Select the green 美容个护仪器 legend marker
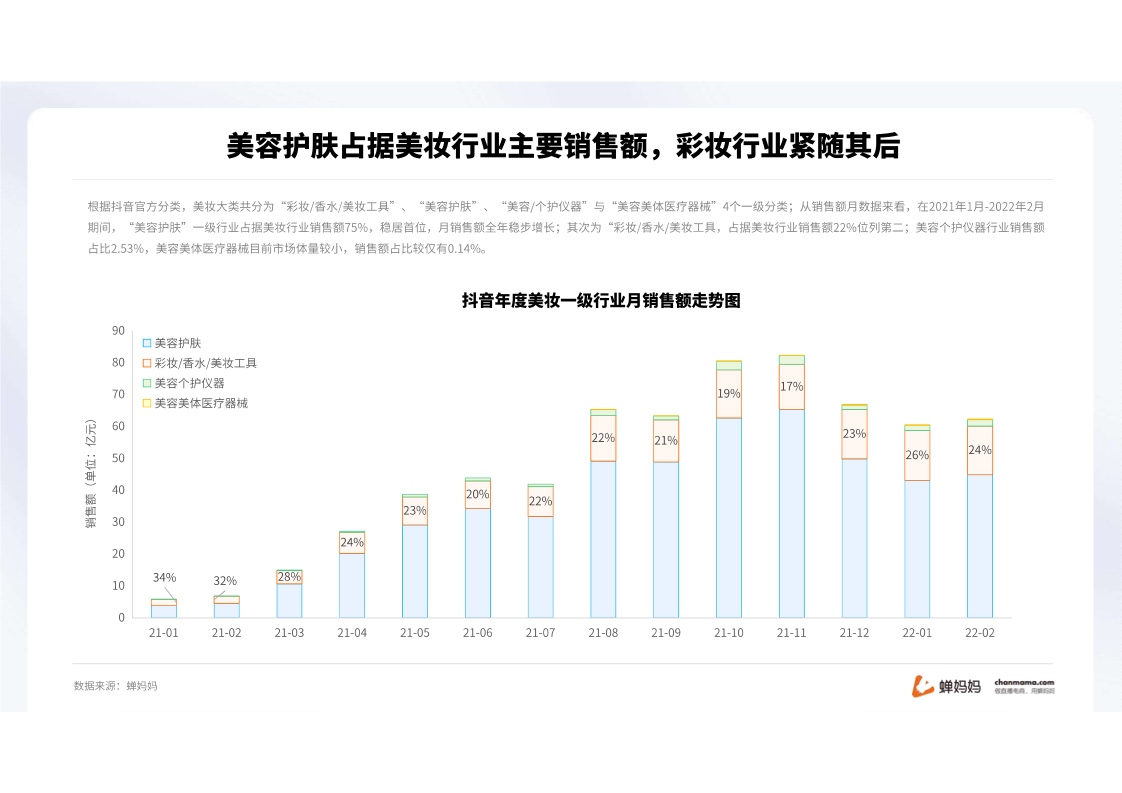This screenshot has height=793, width=1122. click(147, 383)
